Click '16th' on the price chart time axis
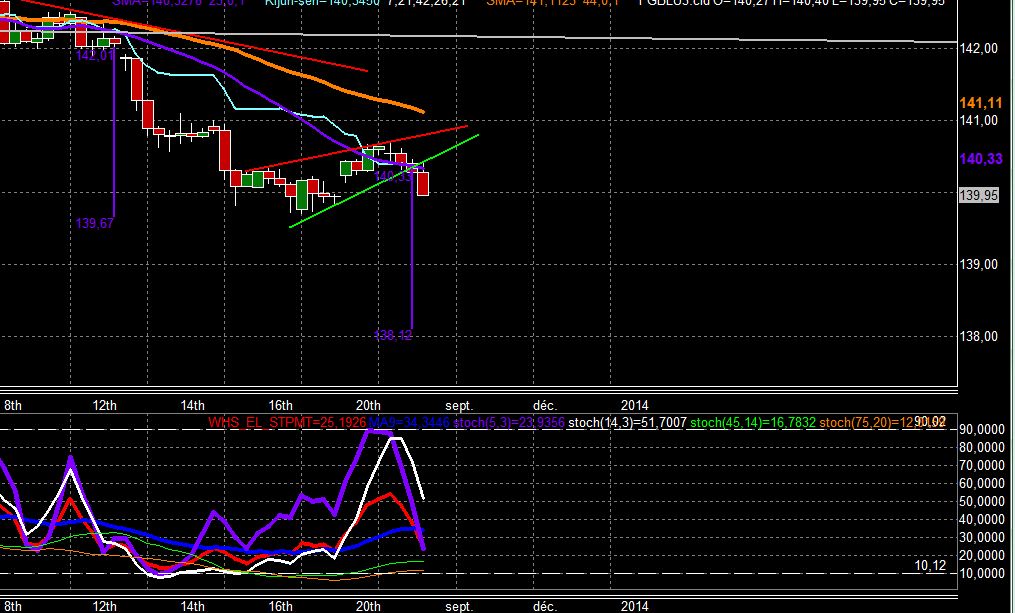Viewport: 1015px width, 613px height. pyautogui.click(x=280, y=406)
